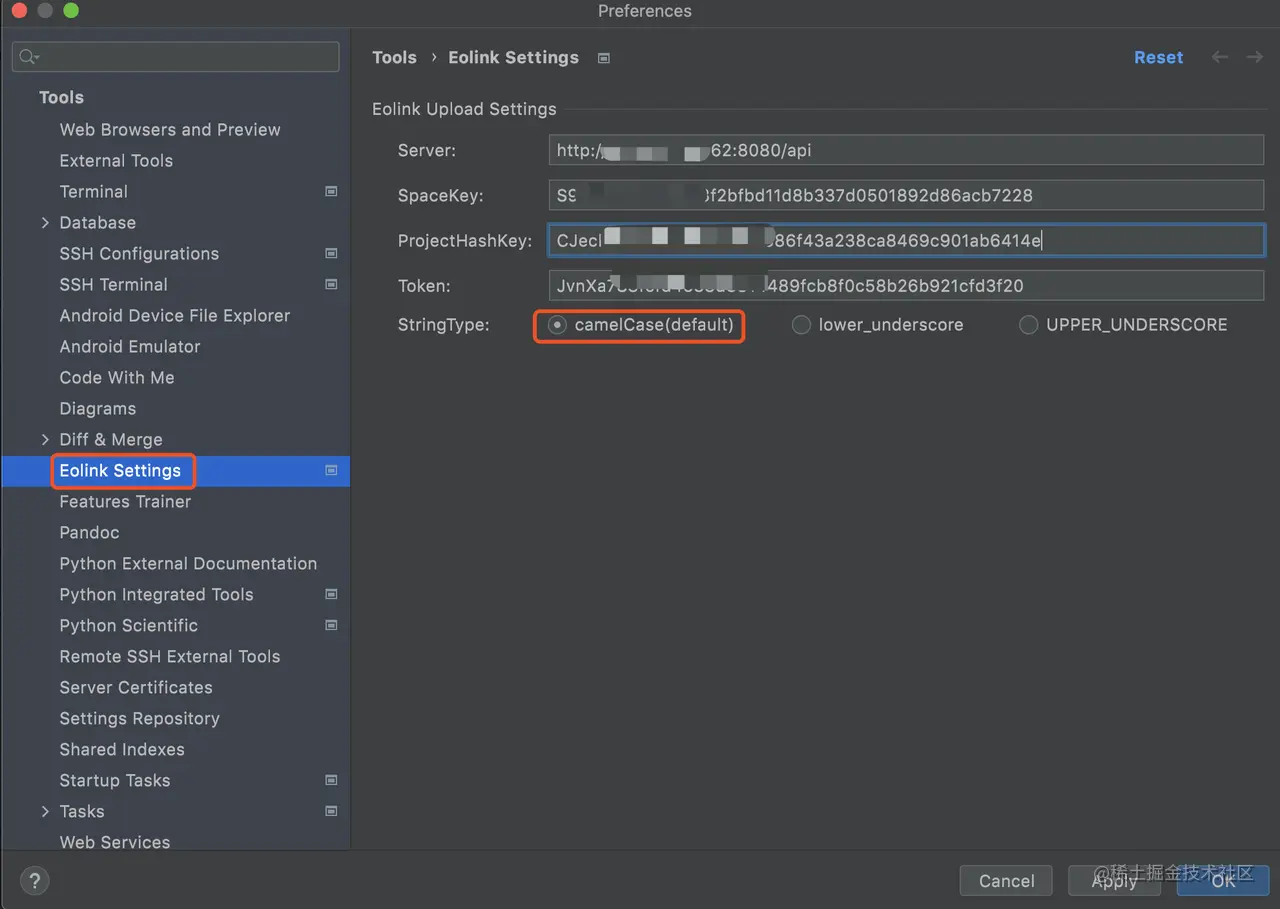1280x909 pixels.
Task: Click the red close window button
Action: coord(19,11)
